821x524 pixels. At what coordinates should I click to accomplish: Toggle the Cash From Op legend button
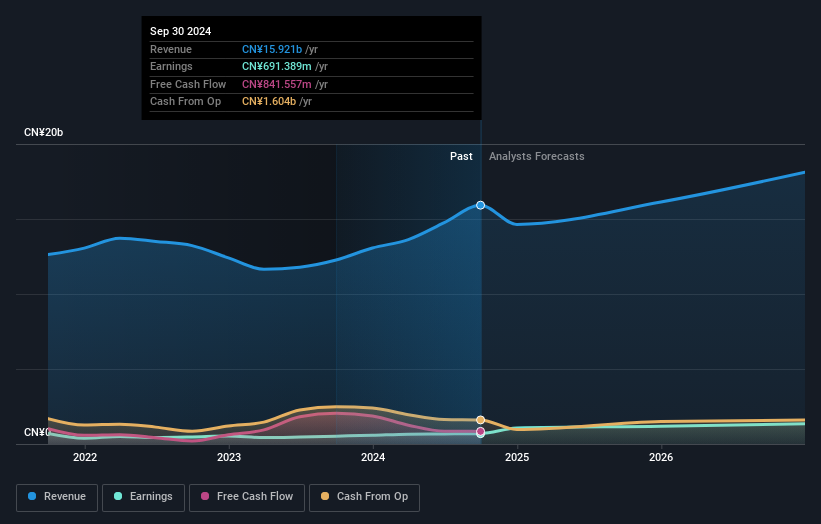(x=364, y=497)
